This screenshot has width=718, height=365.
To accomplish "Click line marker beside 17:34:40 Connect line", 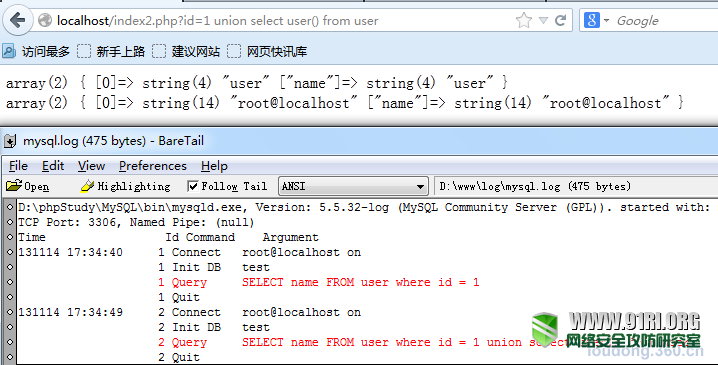I will coord(10,252).
